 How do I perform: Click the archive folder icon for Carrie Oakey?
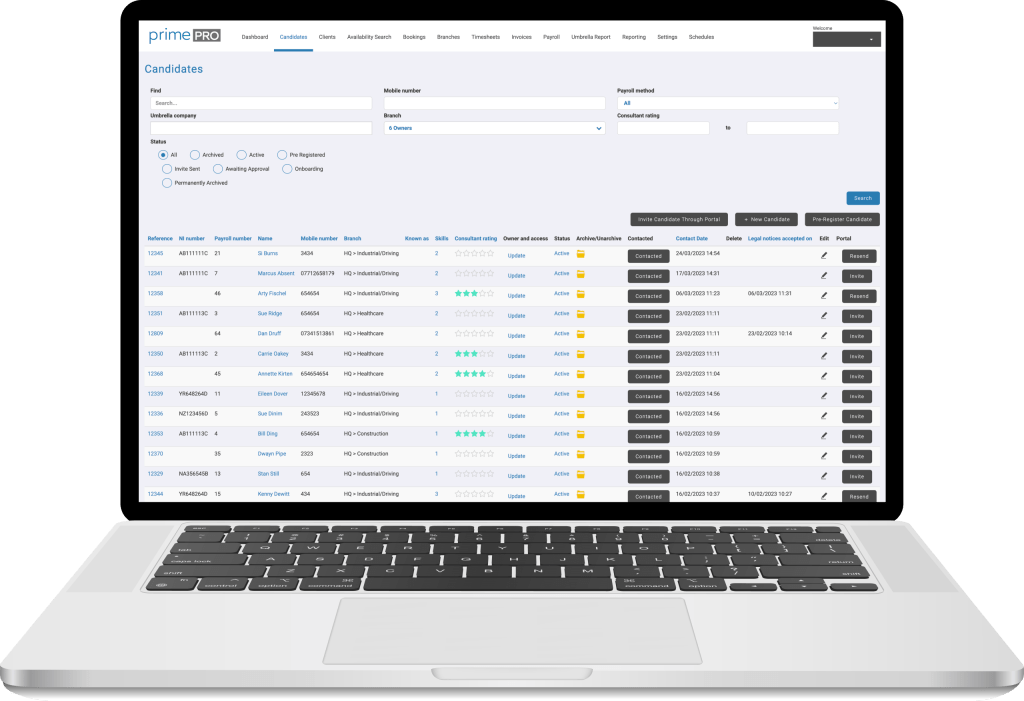point(581,355)
